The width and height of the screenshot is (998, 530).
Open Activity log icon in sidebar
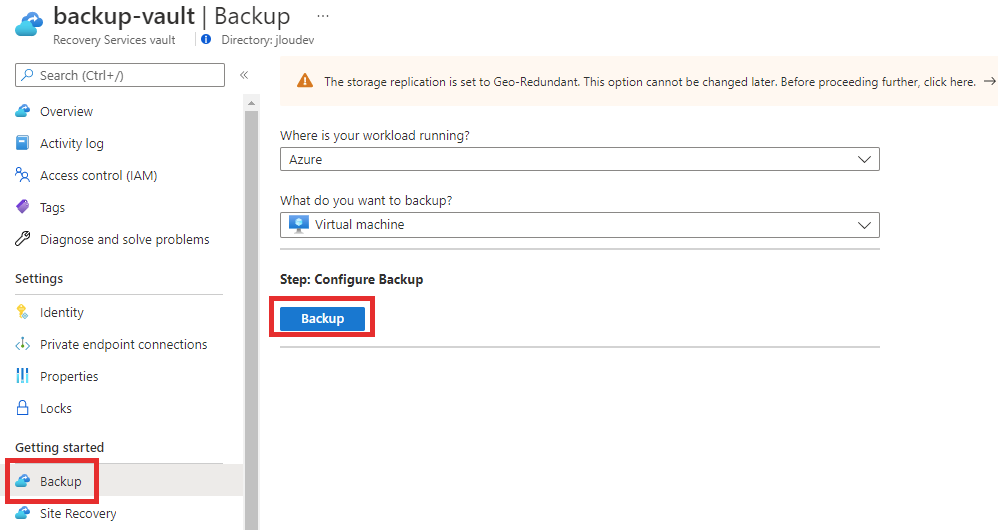[x=22, y=143]
